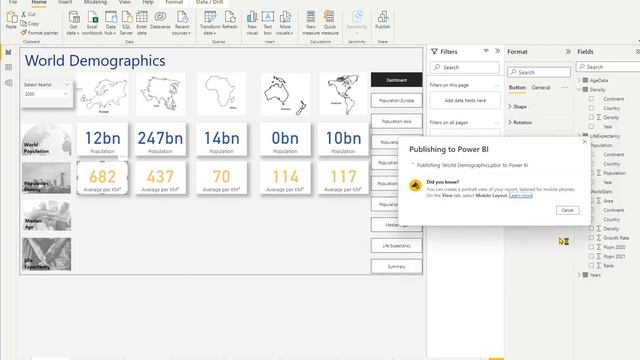The height and width of the screenshot is (360, 640).
Task: Open More visuals menu
Action: (285, 23)
